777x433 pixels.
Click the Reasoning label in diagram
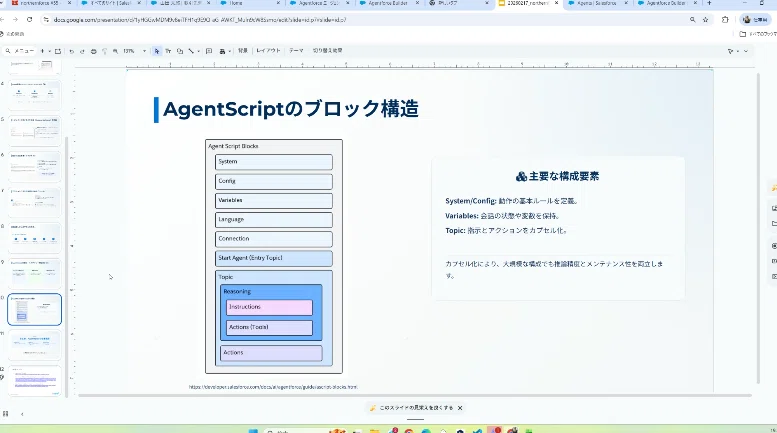[x=237, y=292]
